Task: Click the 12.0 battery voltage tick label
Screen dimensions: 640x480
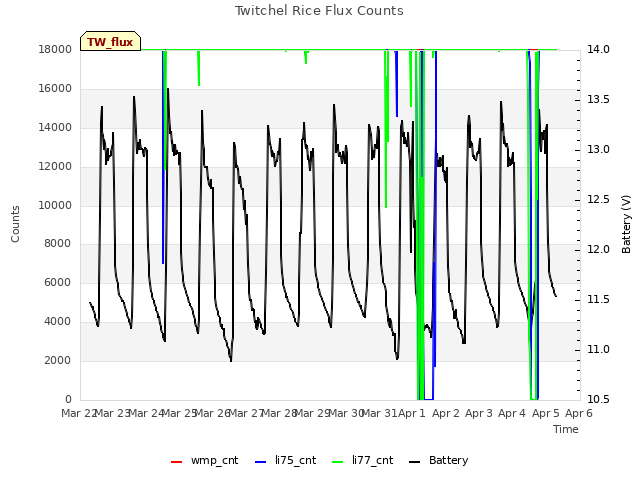Action: 598,249
